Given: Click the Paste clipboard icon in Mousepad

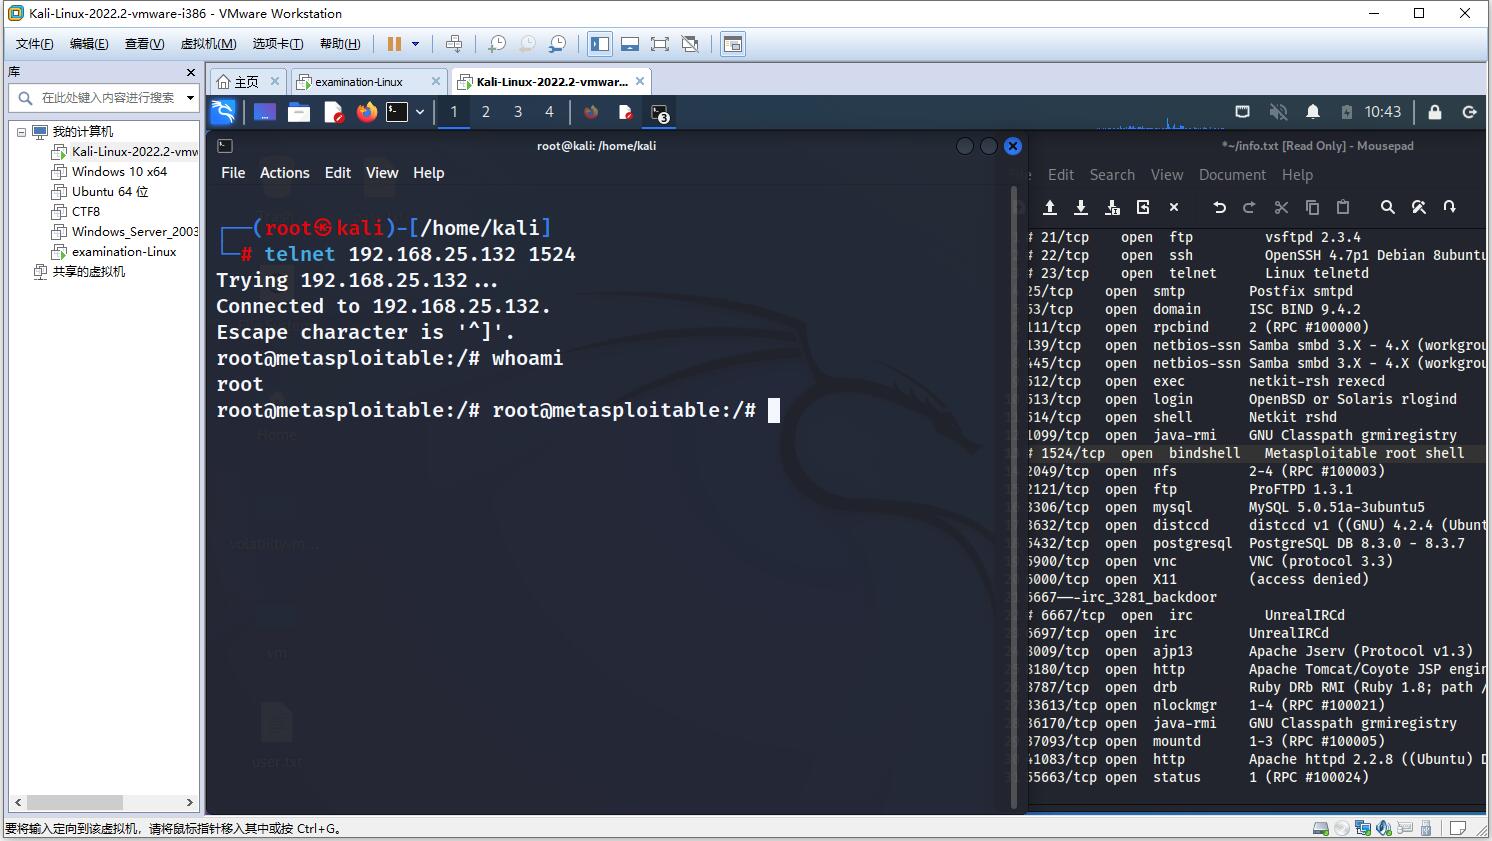Looking at the screenshot, I should coord(1343,207).
